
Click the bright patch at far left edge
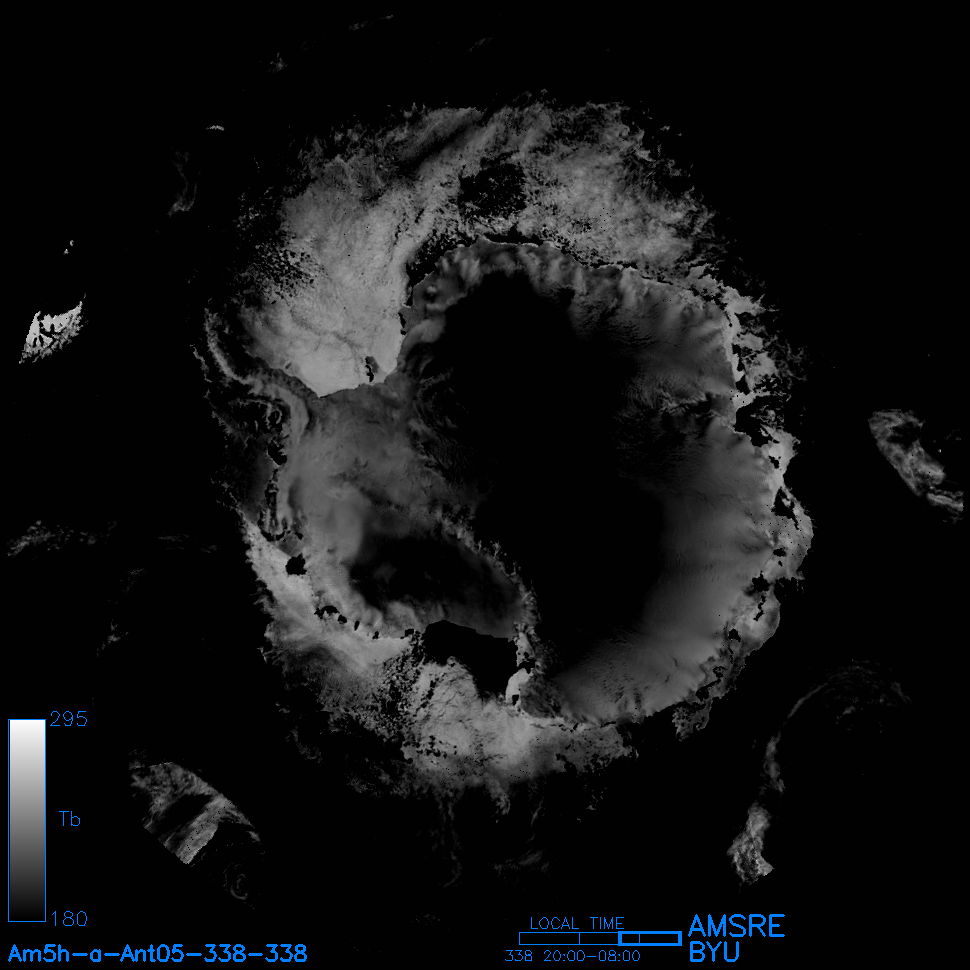point(52,332)
